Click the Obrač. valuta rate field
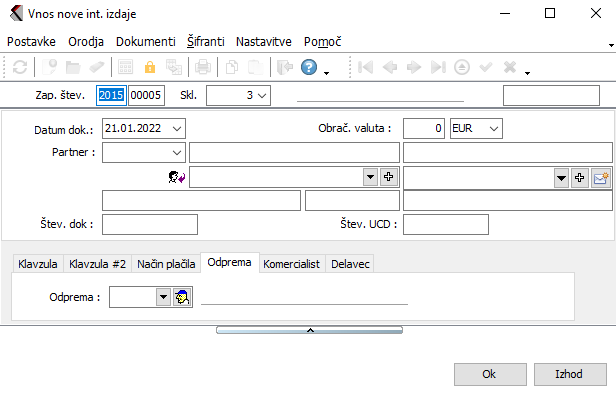 click(x=424, y=129)
